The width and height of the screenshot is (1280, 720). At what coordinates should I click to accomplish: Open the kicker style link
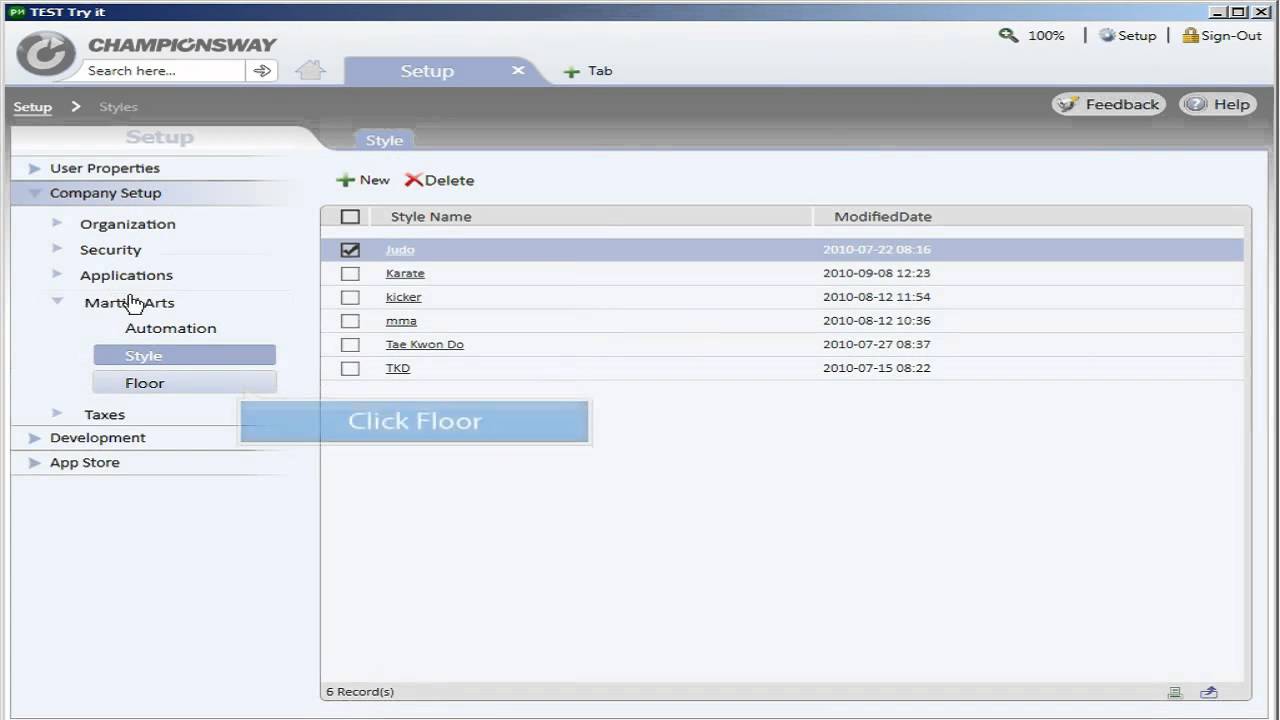coord(404,297)
